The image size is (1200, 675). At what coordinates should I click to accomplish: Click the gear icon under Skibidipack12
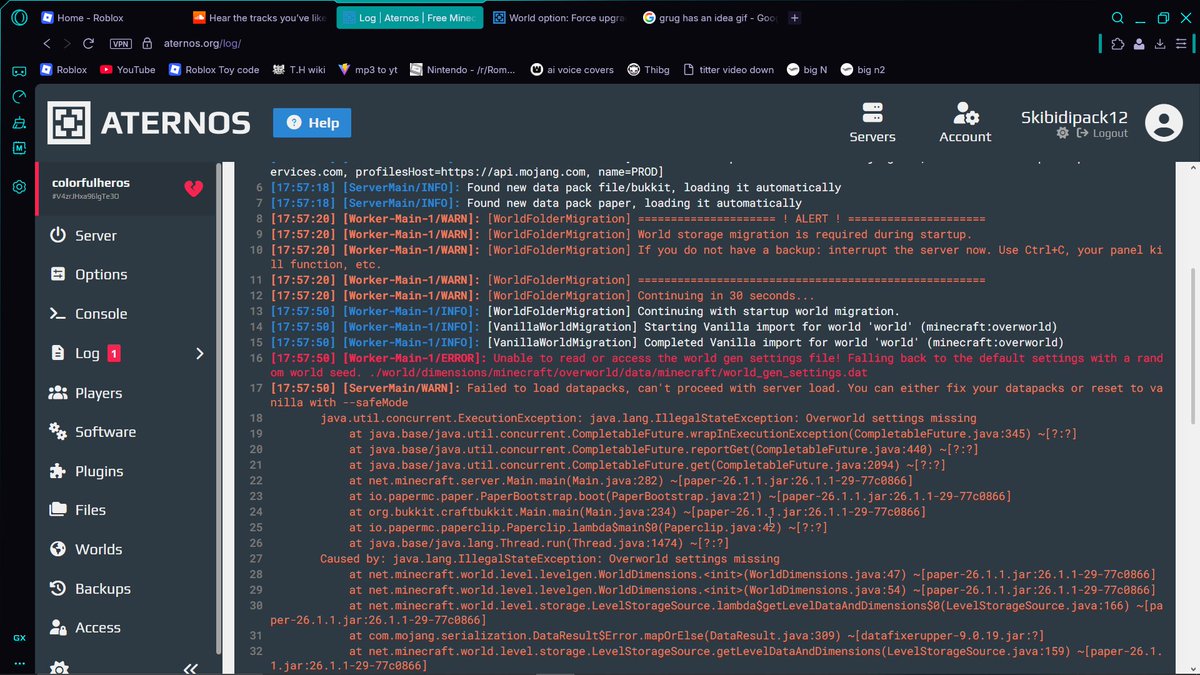click(x=1063, y=133)
